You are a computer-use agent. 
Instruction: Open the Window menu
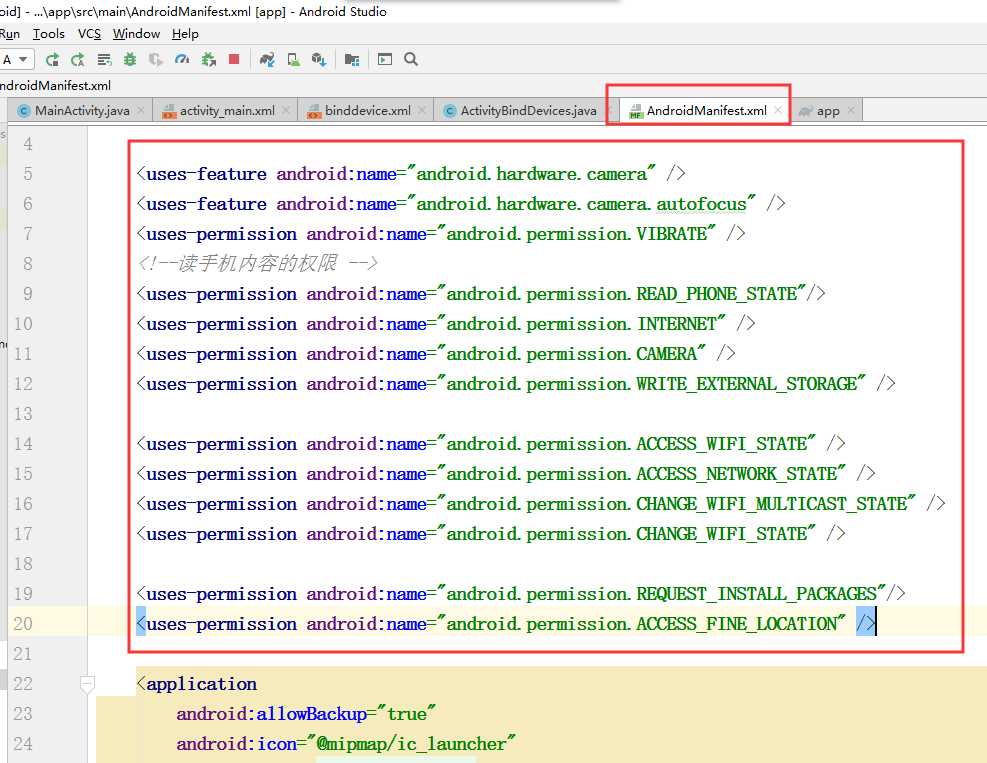137,34
